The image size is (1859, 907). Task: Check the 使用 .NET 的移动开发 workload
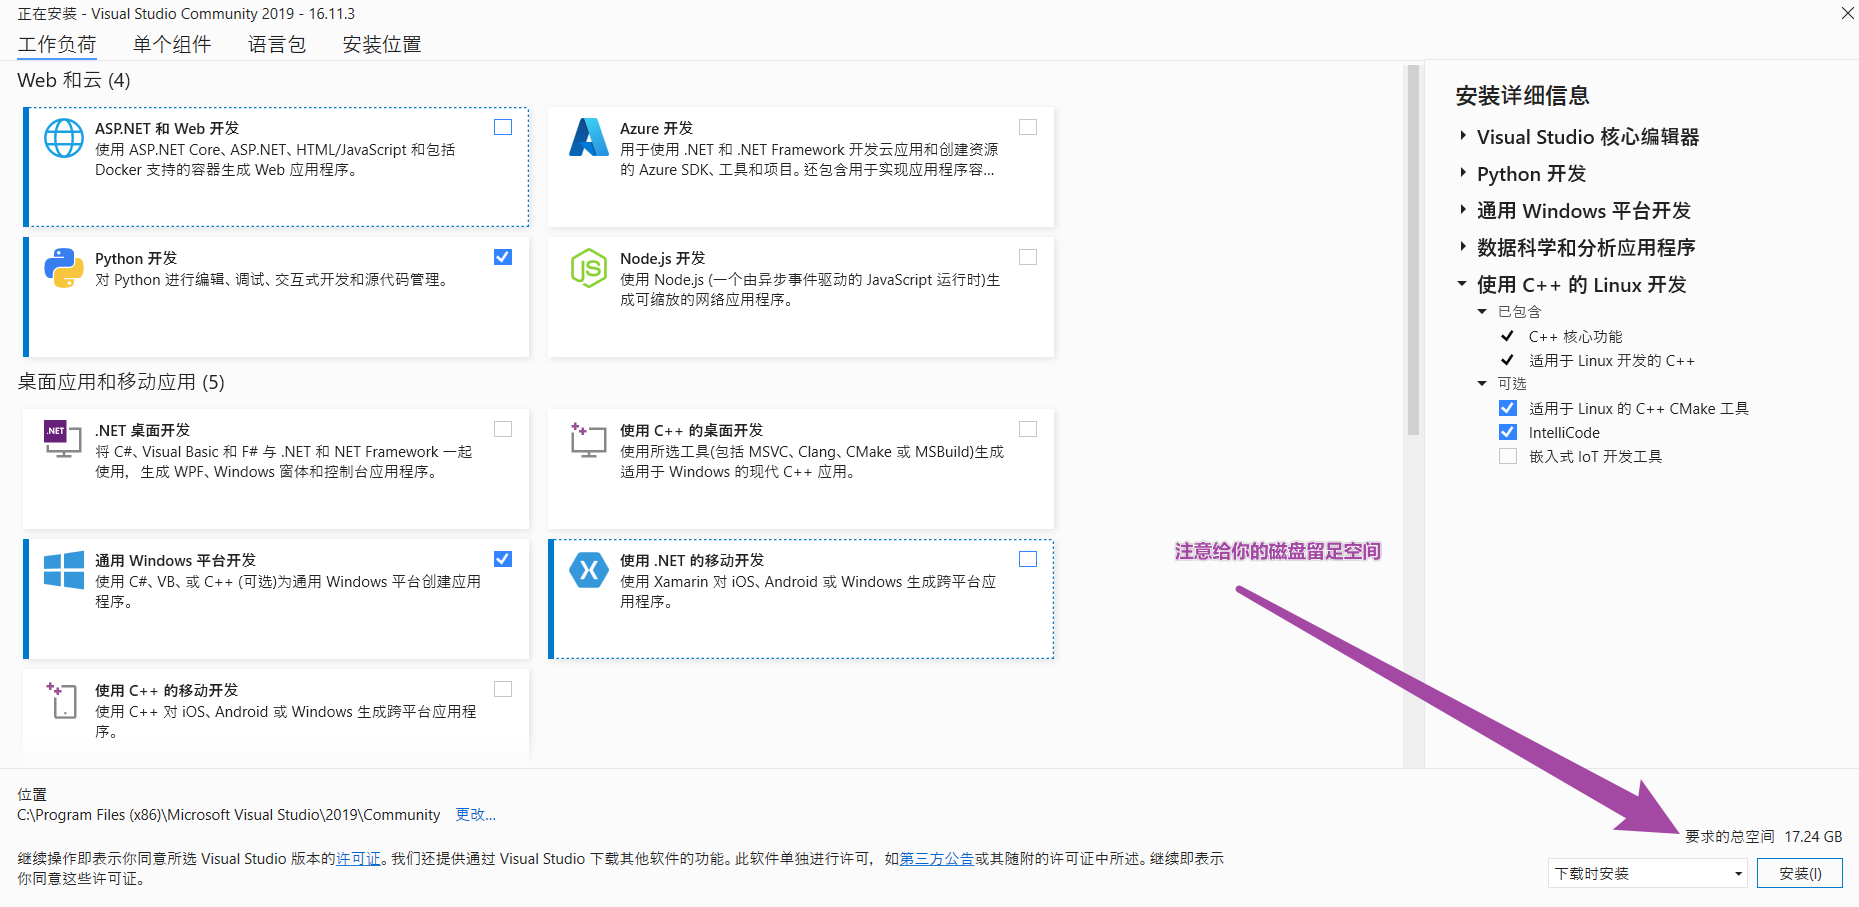(1028, 559)
